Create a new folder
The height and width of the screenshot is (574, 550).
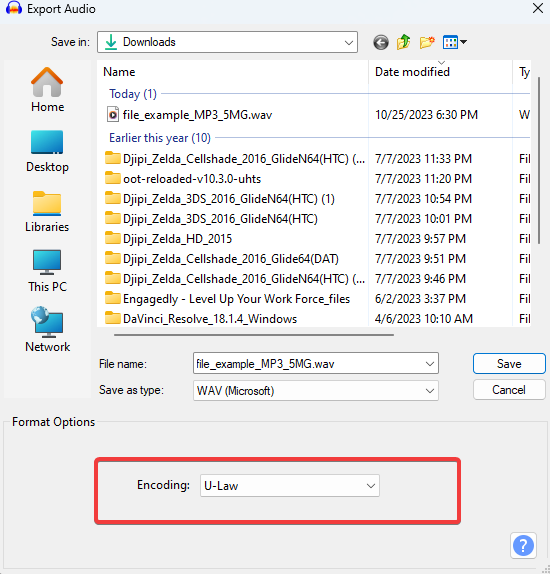427,42
